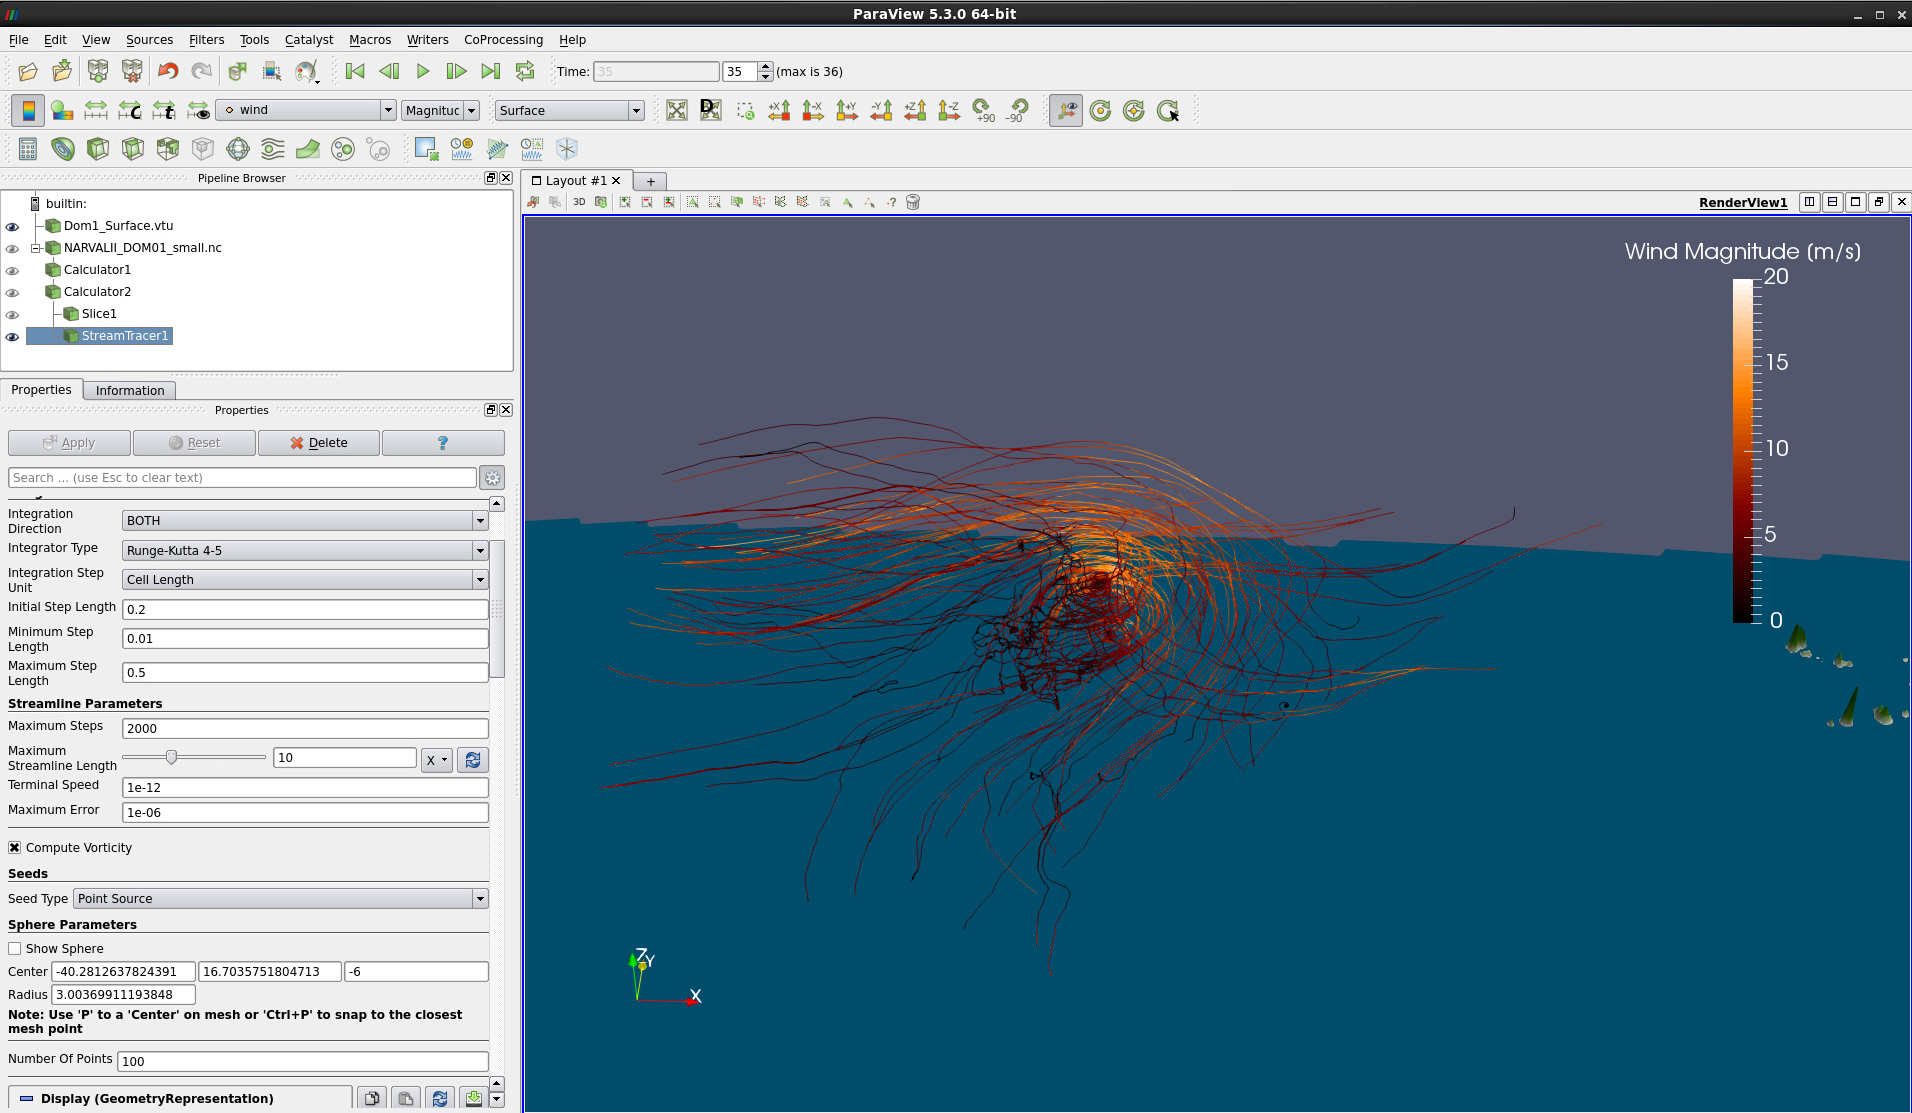Open the Filters menu
This screenshot has height=1113, width=1912.
(206, 40)
